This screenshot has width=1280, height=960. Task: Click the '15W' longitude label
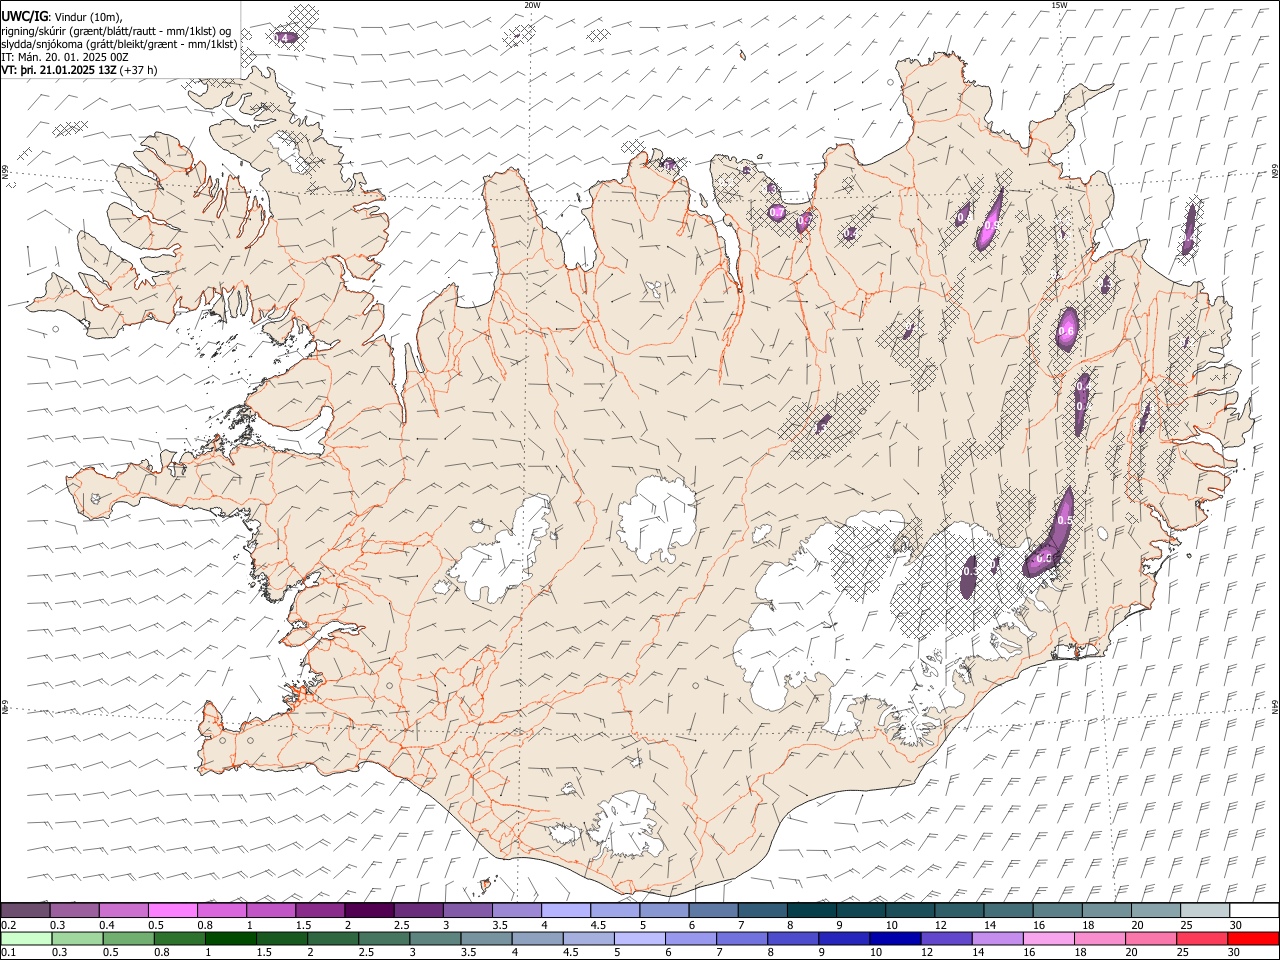[1058, 5]
